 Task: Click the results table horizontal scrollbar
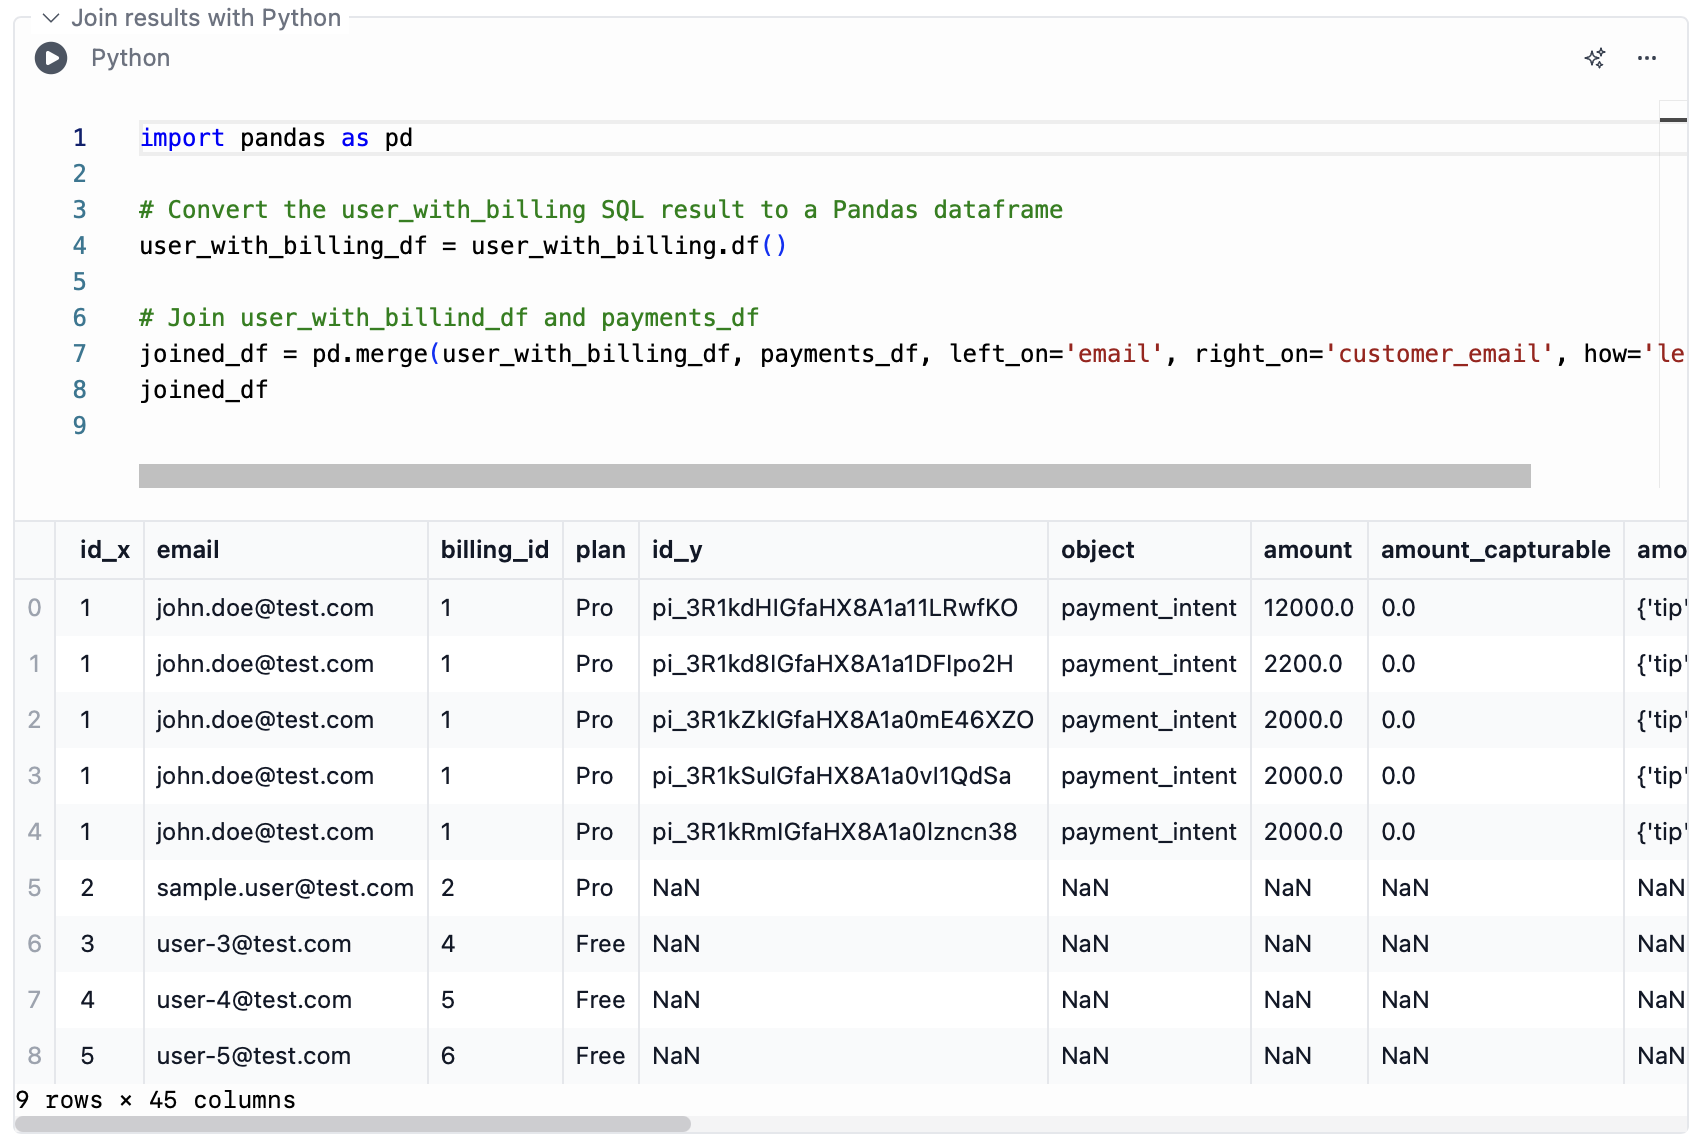pyautogui.click(x=353, y=1124)
